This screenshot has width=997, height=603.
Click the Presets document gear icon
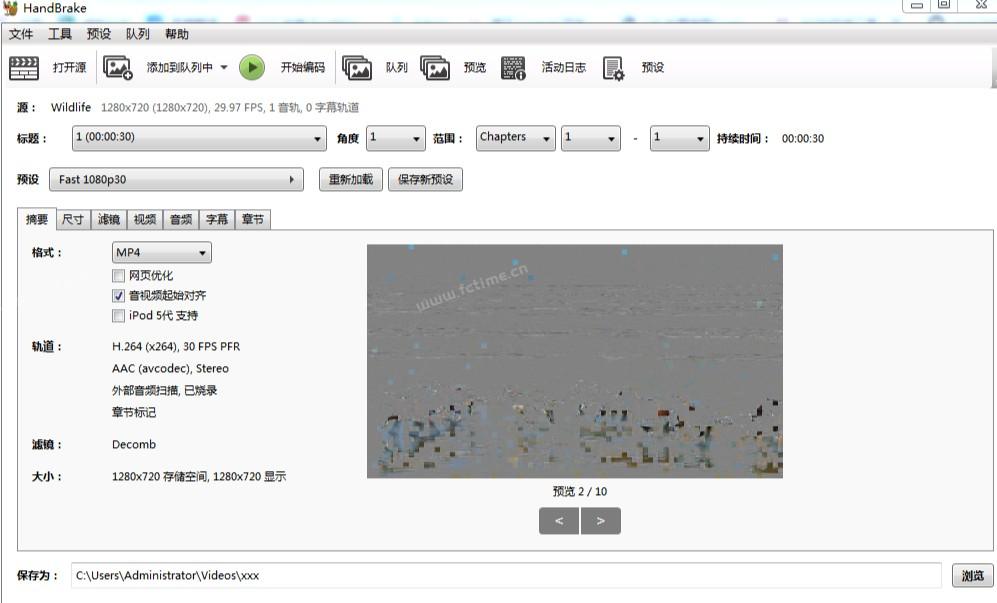pyautogui.click(x=613, y=68)
